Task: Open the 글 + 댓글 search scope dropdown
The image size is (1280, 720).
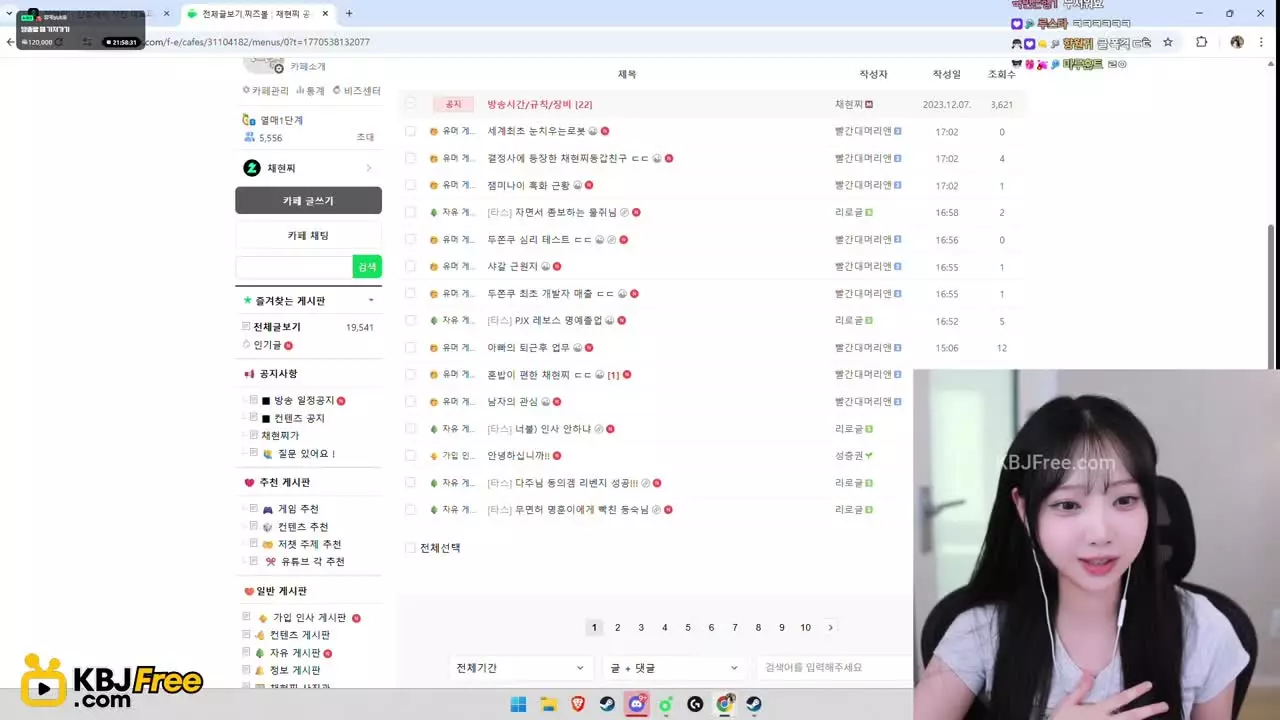Action: point(674,668)
